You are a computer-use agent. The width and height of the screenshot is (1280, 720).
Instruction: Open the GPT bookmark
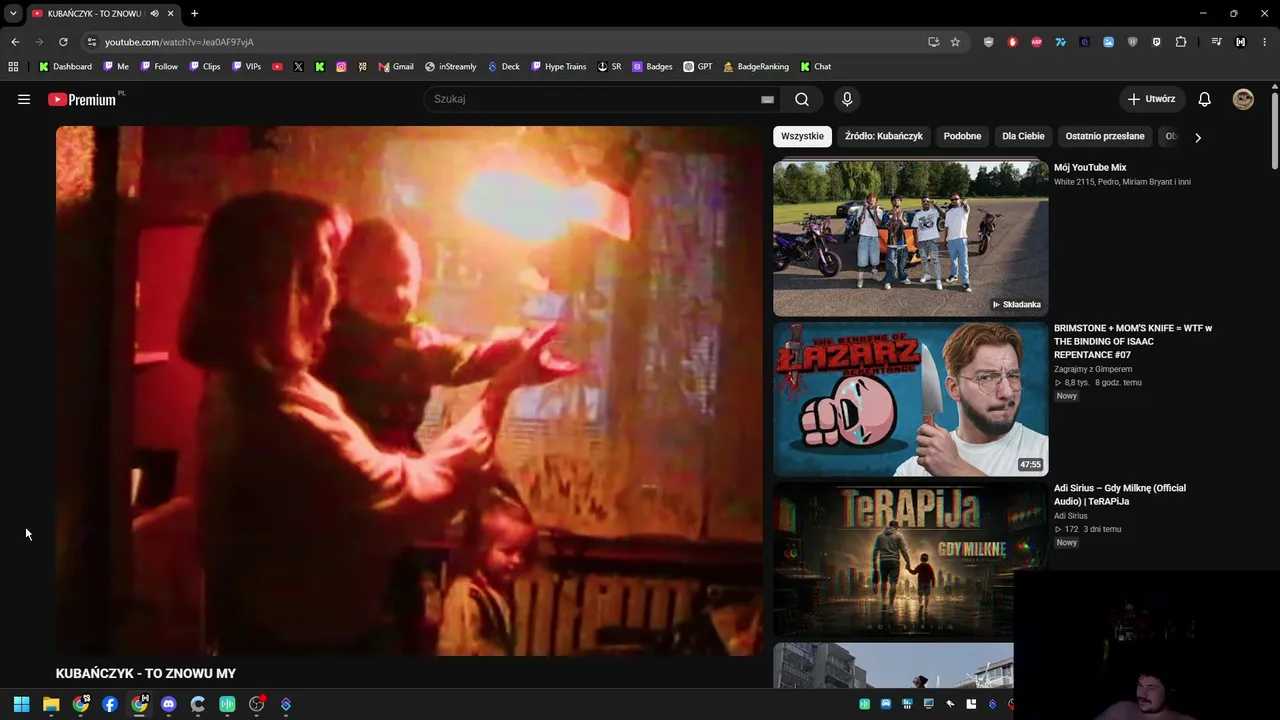pyautogui.click(x=697, y=67)
